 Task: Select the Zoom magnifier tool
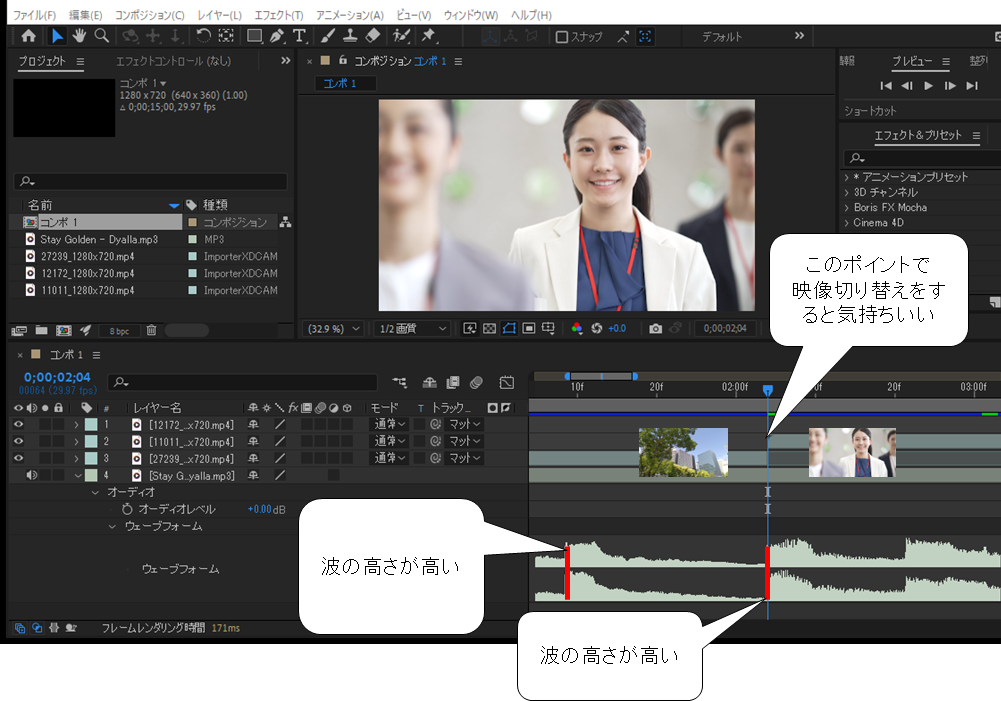(x=101, y=36)
